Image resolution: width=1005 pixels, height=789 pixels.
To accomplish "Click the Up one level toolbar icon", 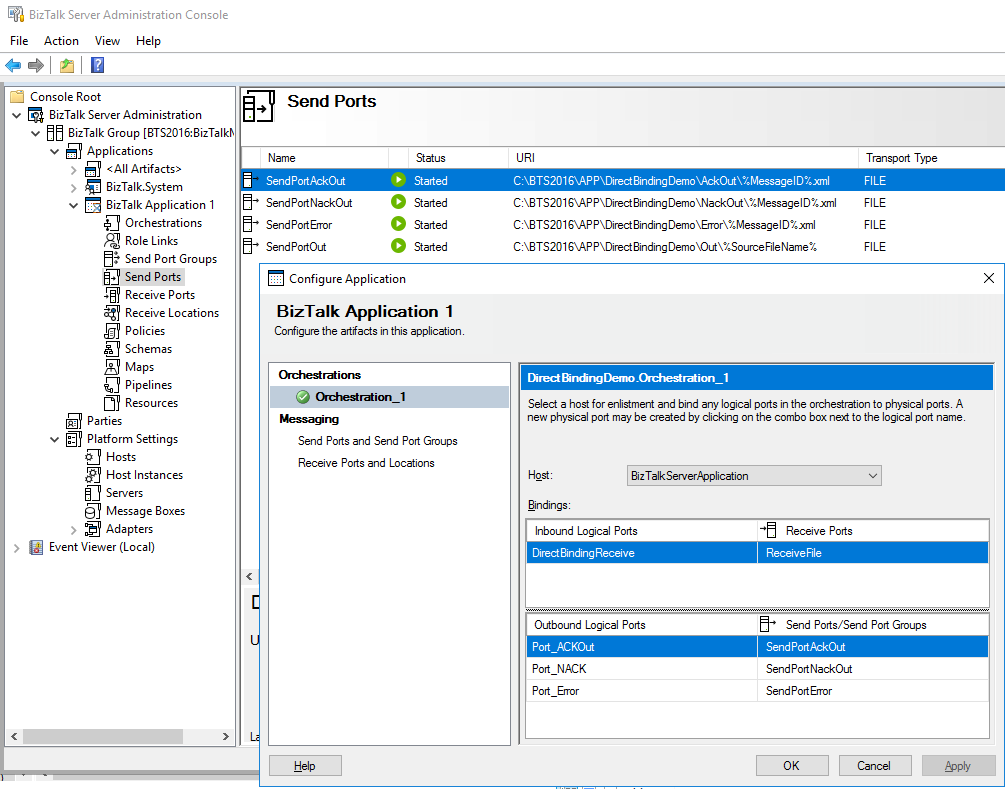I will point(67,65).
